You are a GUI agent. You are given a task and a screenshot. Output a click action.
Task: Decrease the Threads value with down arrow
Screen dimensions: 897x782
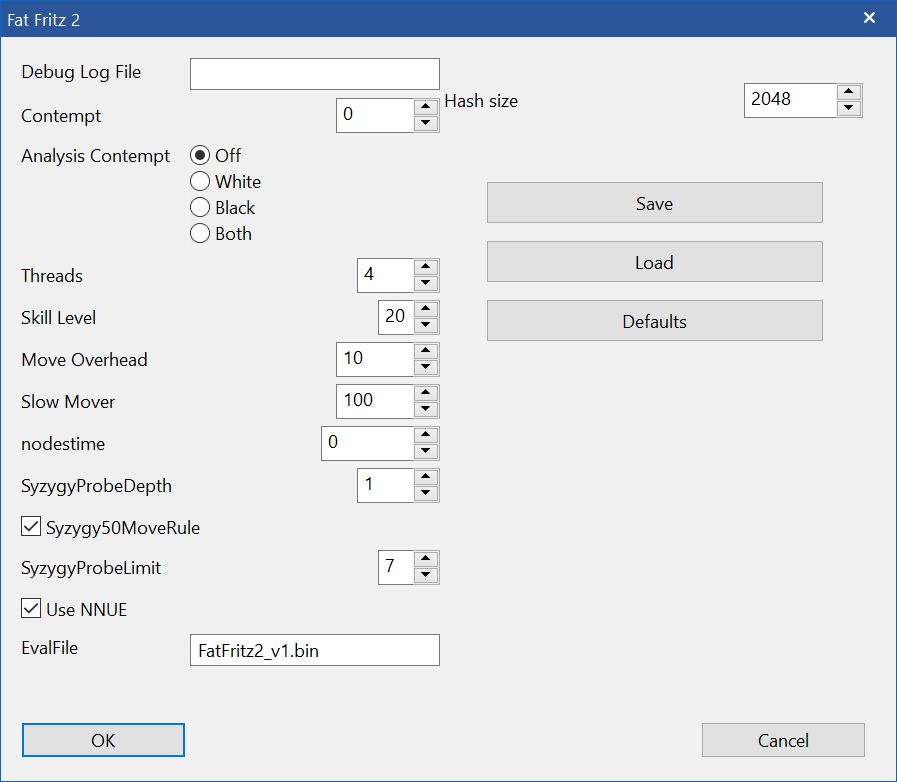(x=426, y=284)
